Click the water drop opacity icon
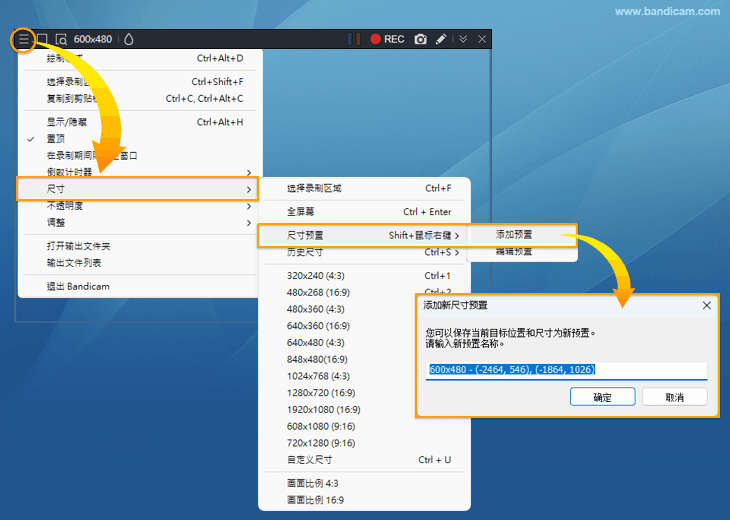The width and height of the screenshot is (730, 520). (129, 39)
